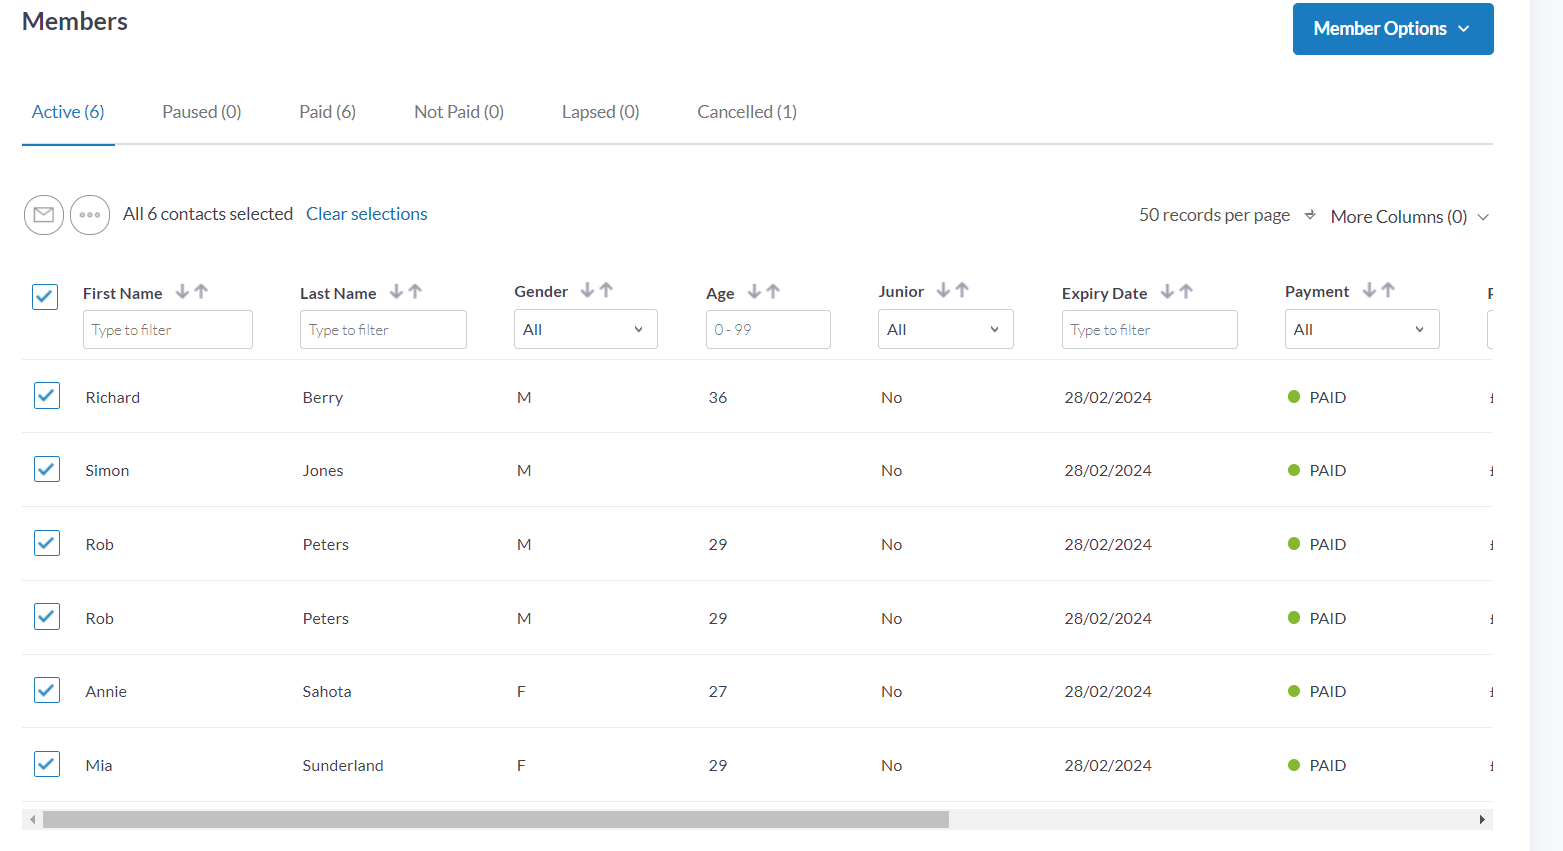Sort Expiry Date descending arrow
This screenshot has width=1563, height=851.
1167,292
